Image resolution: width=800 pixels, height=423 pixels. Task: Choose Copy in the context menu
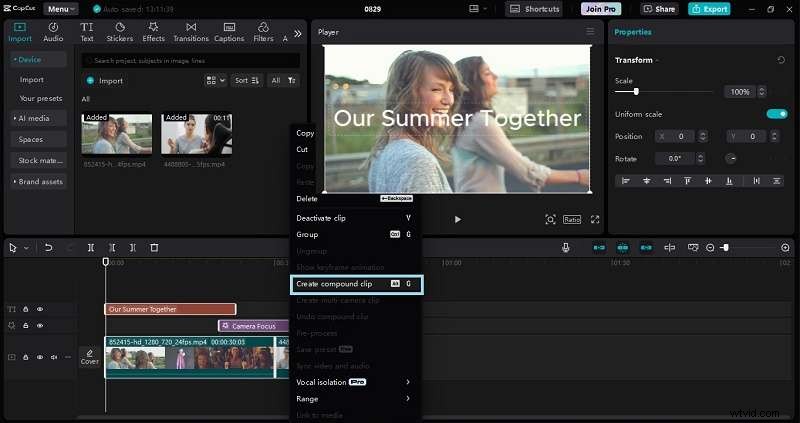coord(305,133)
